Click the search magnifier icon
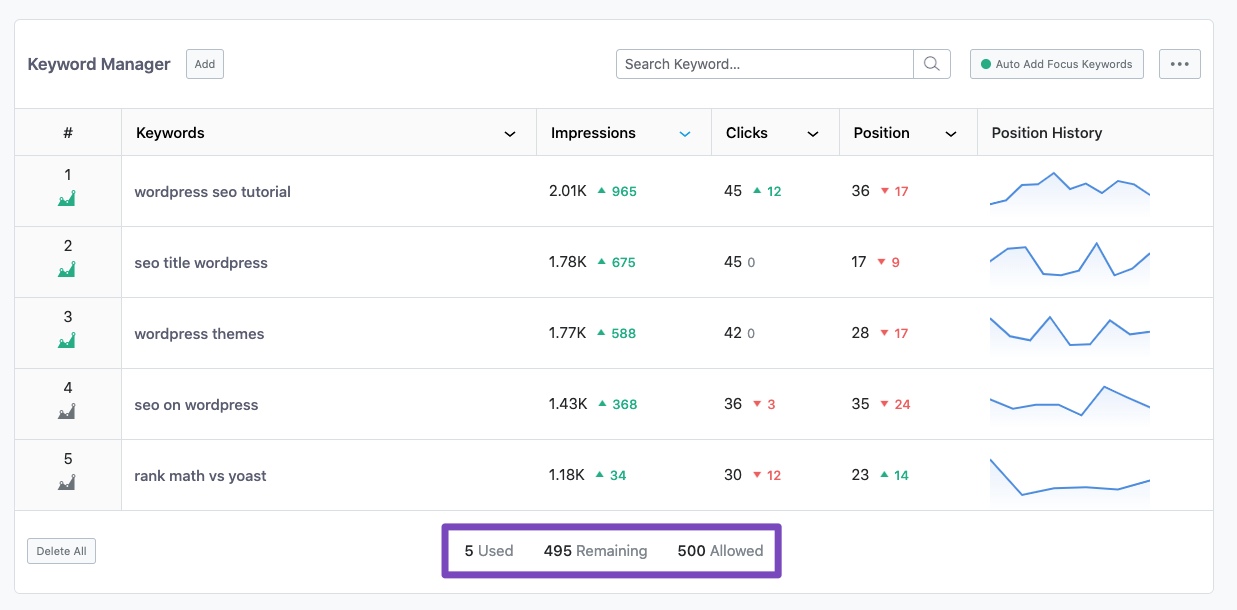The width and height of the screenshot is (1237, 610). [931, 64]
